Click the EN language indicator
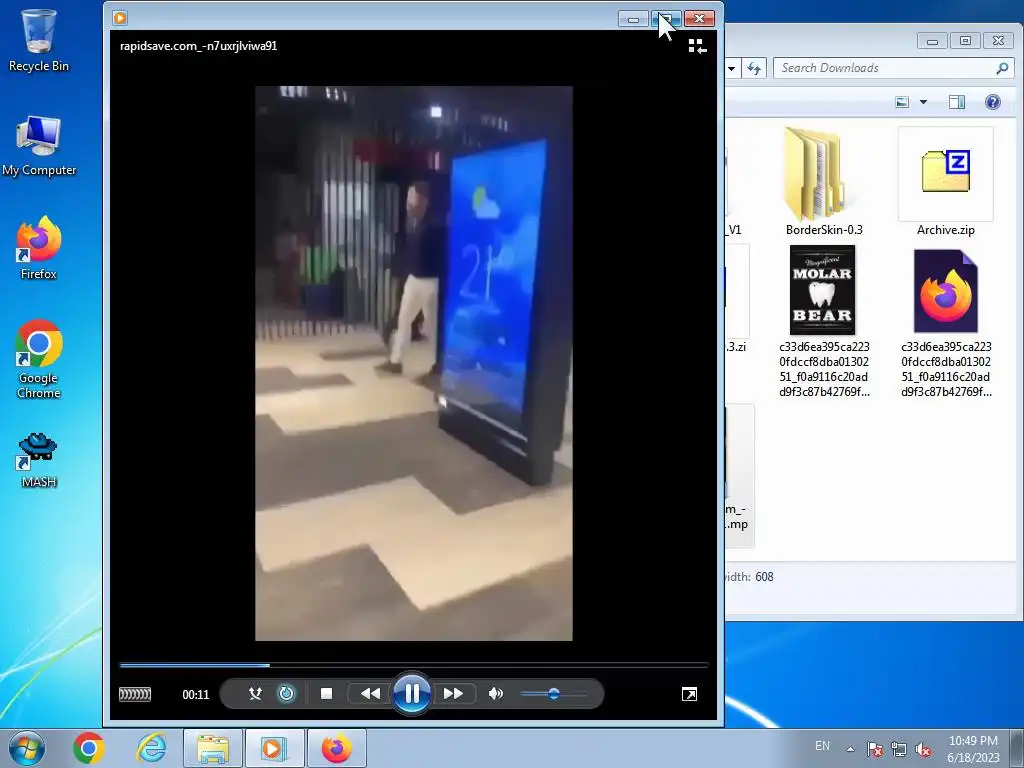This screenshot has width=1024, height=768. click(x=822, y=746)
